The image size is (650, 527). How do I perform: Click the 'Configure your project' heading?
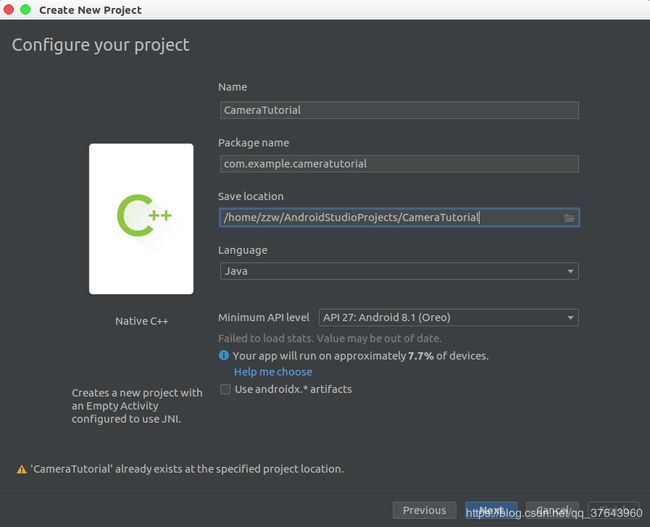(100, 45)
